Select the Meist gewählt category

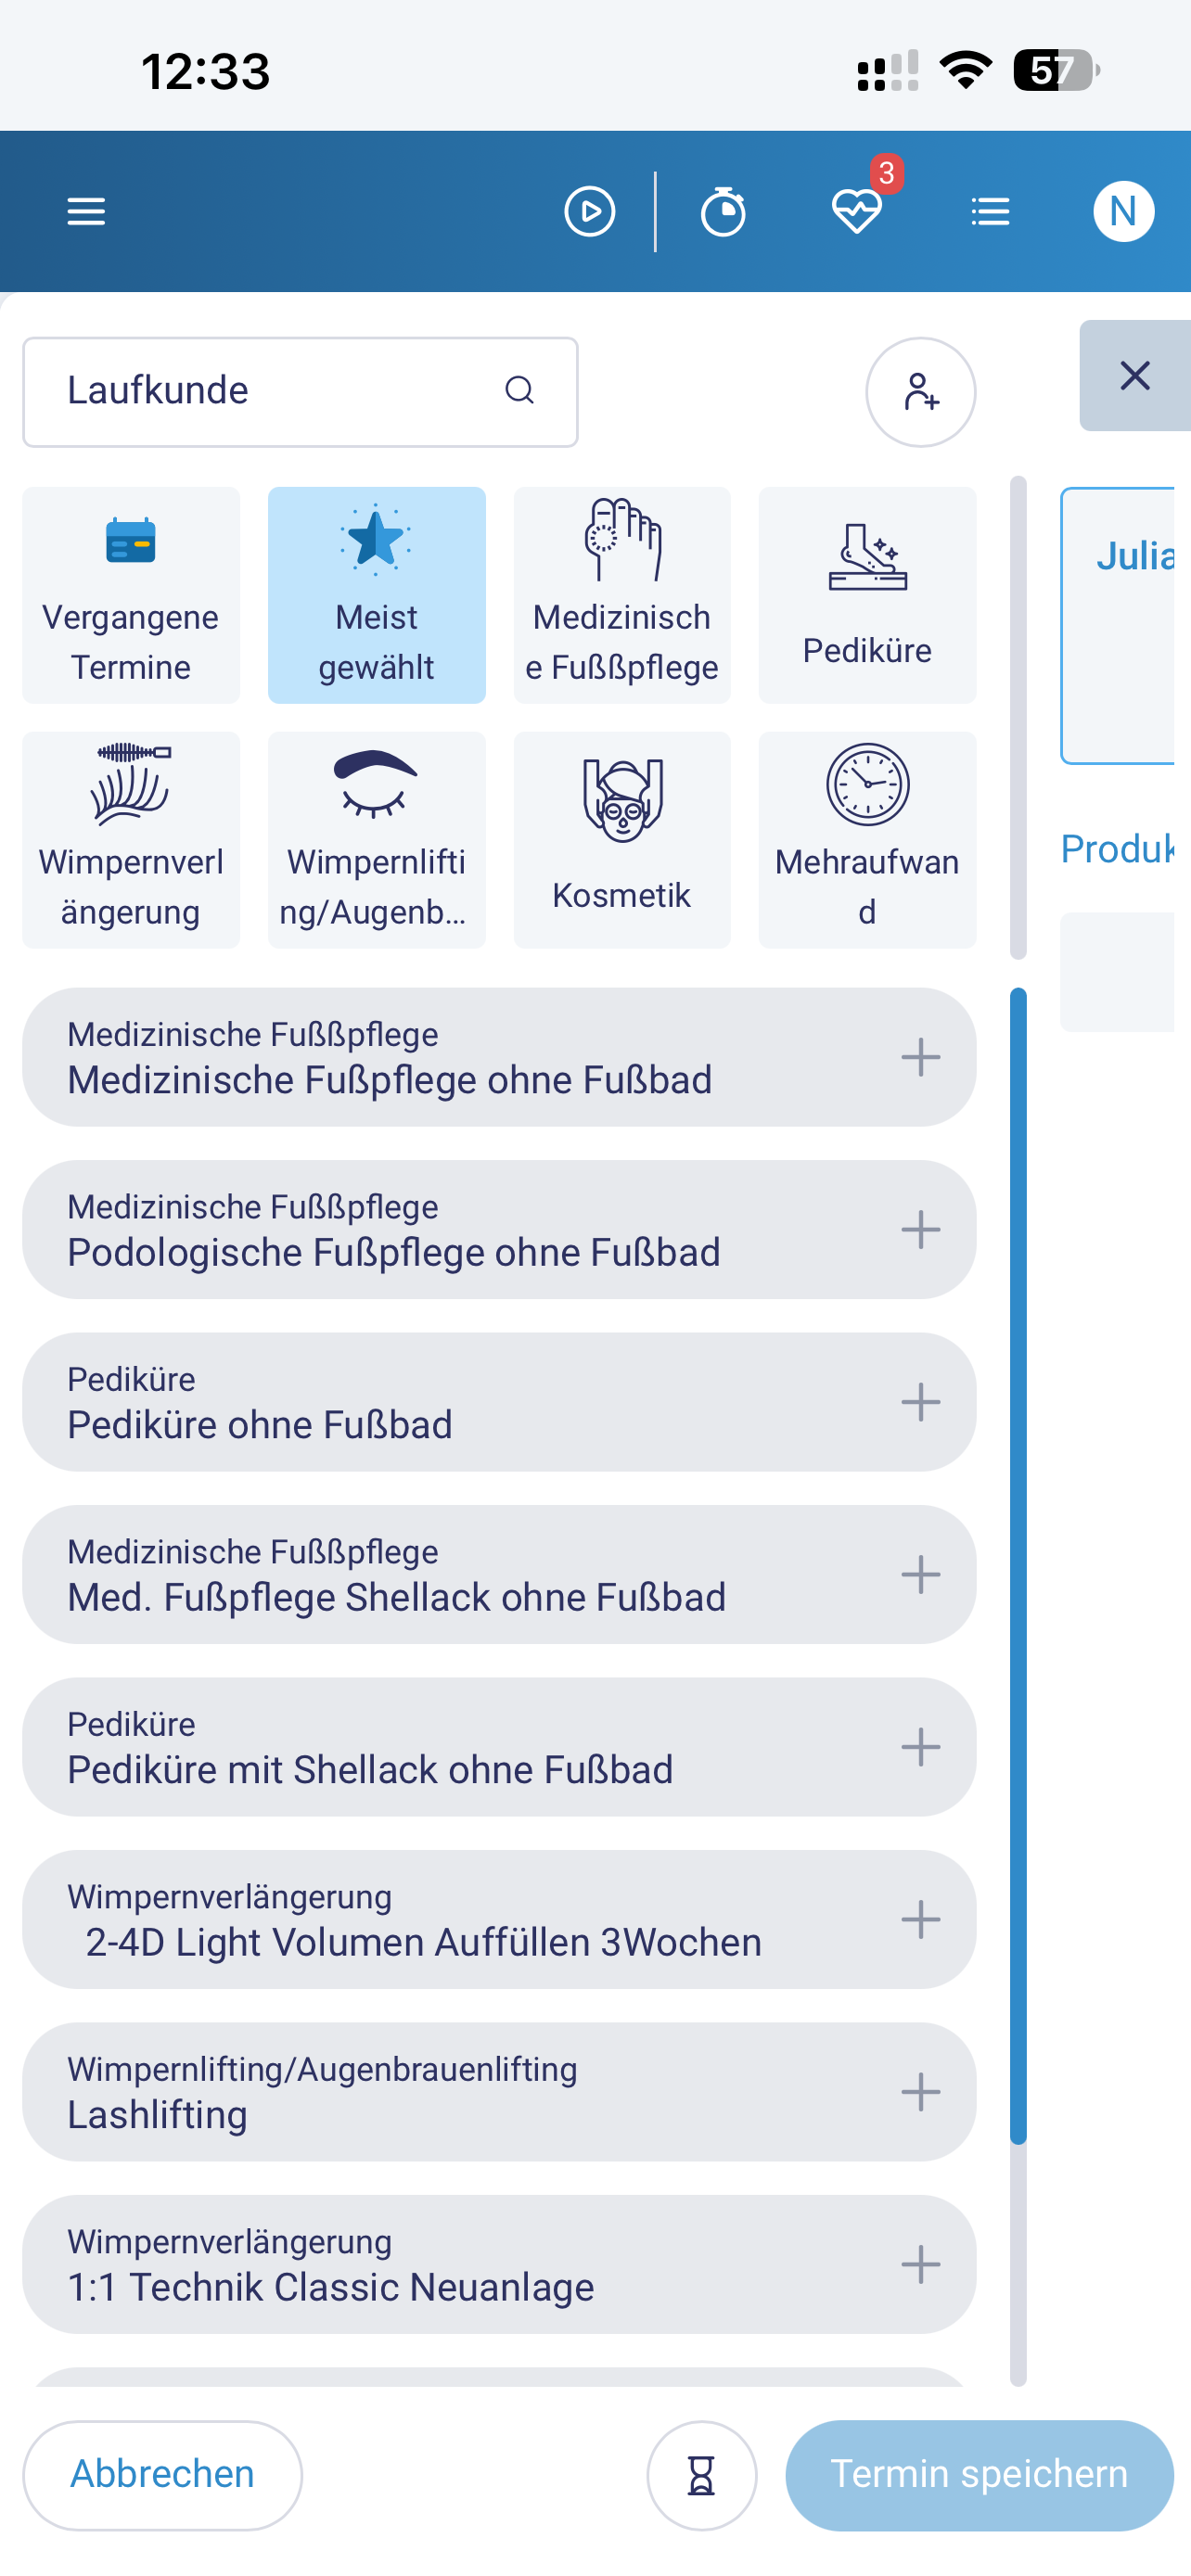(376, 595)
